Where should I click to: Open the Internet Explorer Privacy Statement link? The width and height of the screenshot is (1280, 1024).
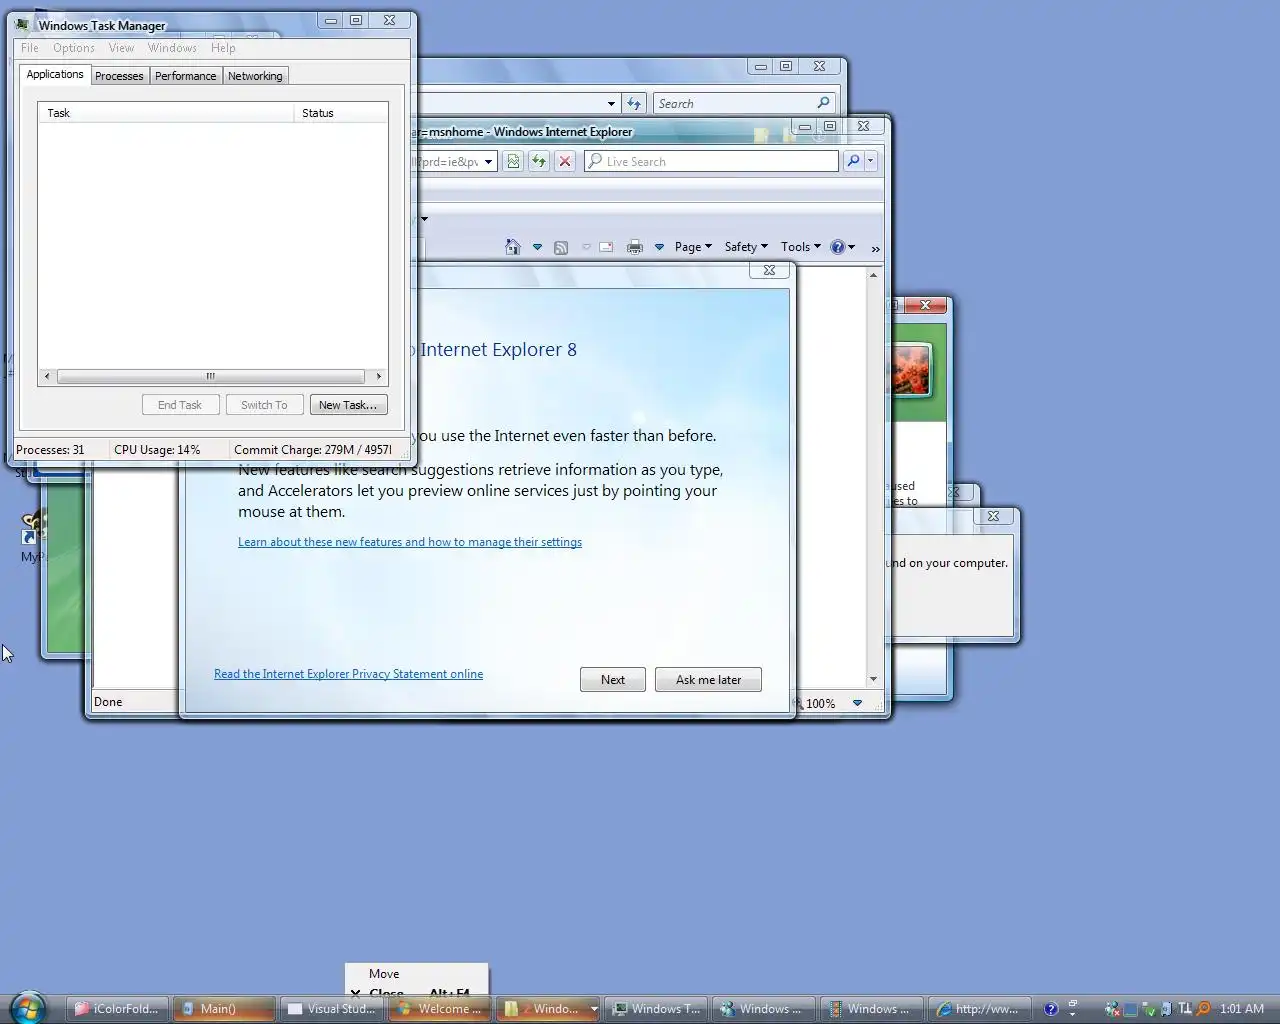coord(348,674)
